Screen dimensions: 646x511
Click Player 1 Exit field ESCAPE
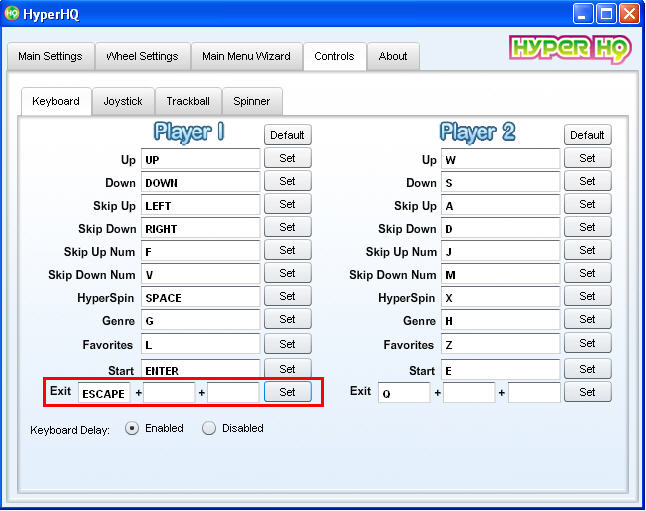click(104, 393)
